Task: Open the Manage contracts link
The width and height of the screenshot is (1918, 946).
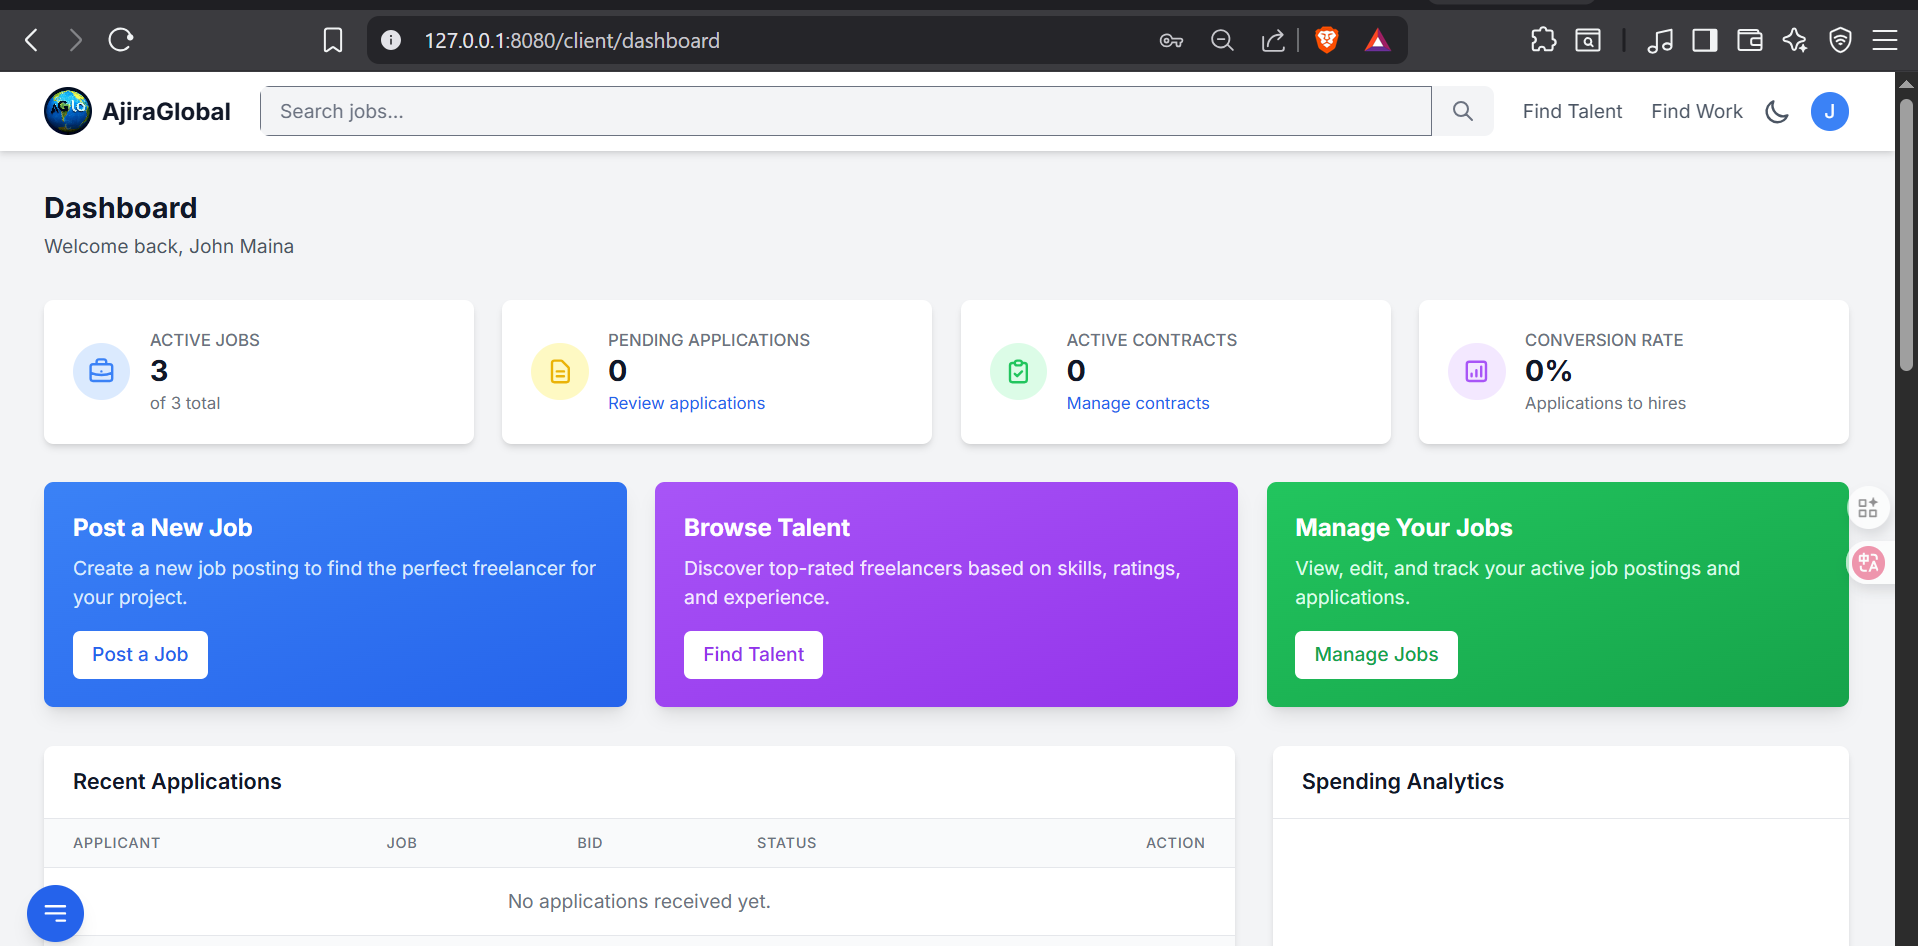Action: pos(1137,403)
